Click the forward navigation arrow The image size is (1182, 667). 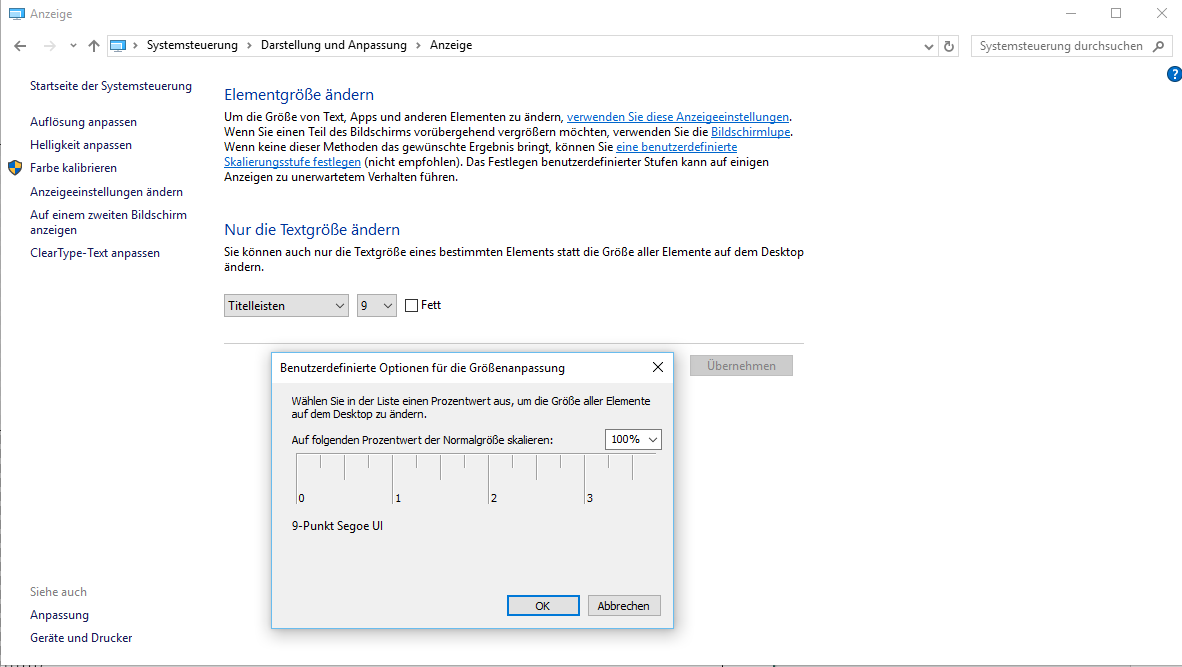click(x=50, y=46)
